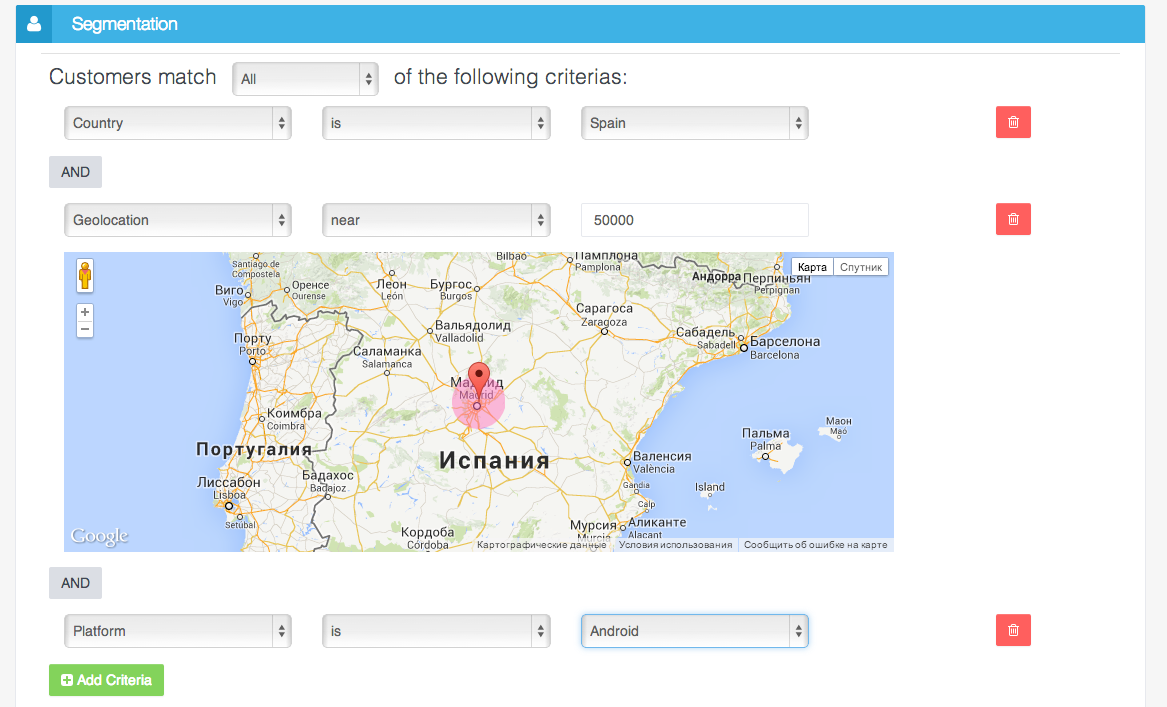
Task: Click the red Madrid map pin
Action: pos(479,381)
